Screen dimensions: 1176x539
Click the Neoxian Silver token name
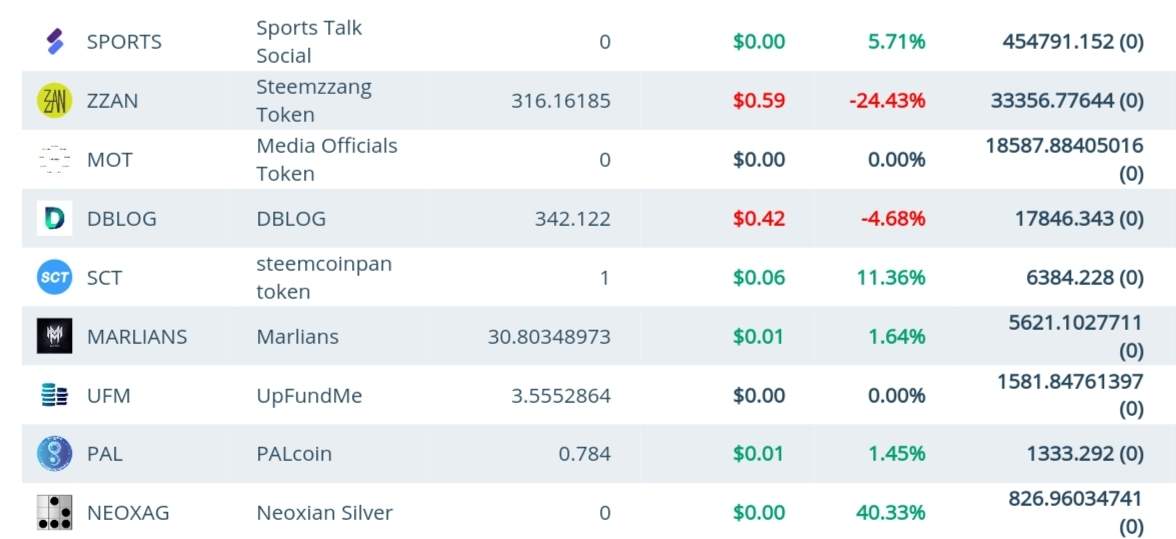click(325, 513)
